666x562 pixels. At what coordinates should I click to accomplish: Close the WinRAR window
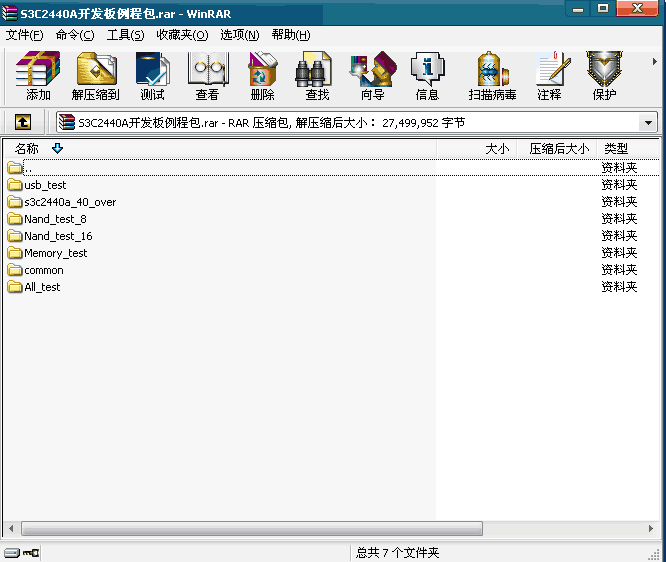pos(638,8)
